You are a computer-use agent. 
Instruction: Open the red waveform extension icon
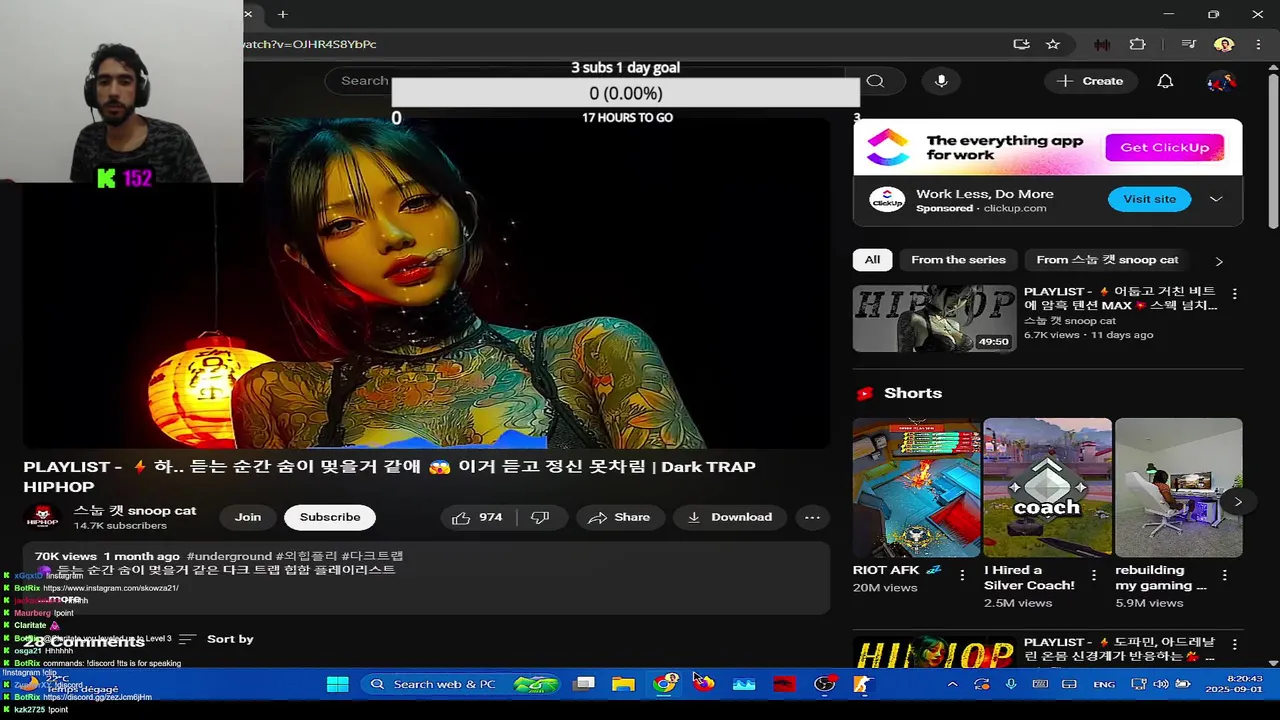click(1102, 44)
